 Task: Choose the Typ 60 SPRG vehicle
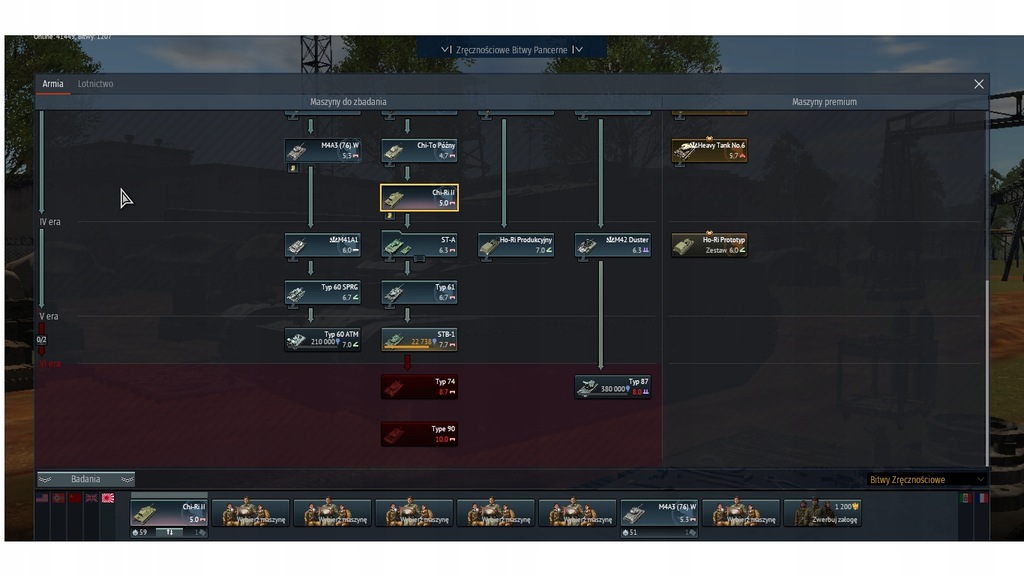click(x=323, y=292)
